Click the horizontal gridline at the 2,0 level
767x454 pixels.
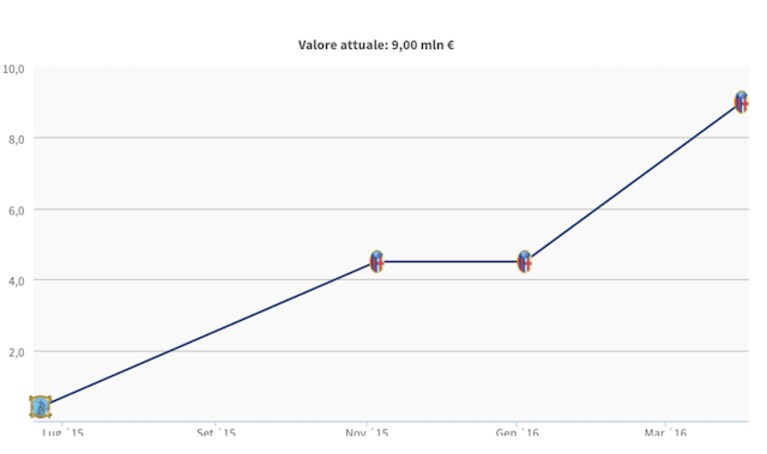(391, 351)
